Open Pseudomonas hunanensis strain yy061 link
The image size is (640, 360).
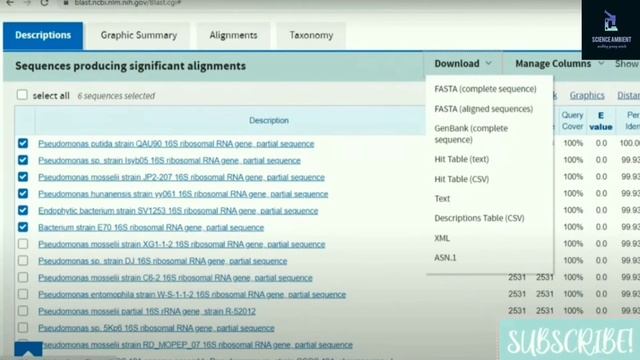coord(183,194)
